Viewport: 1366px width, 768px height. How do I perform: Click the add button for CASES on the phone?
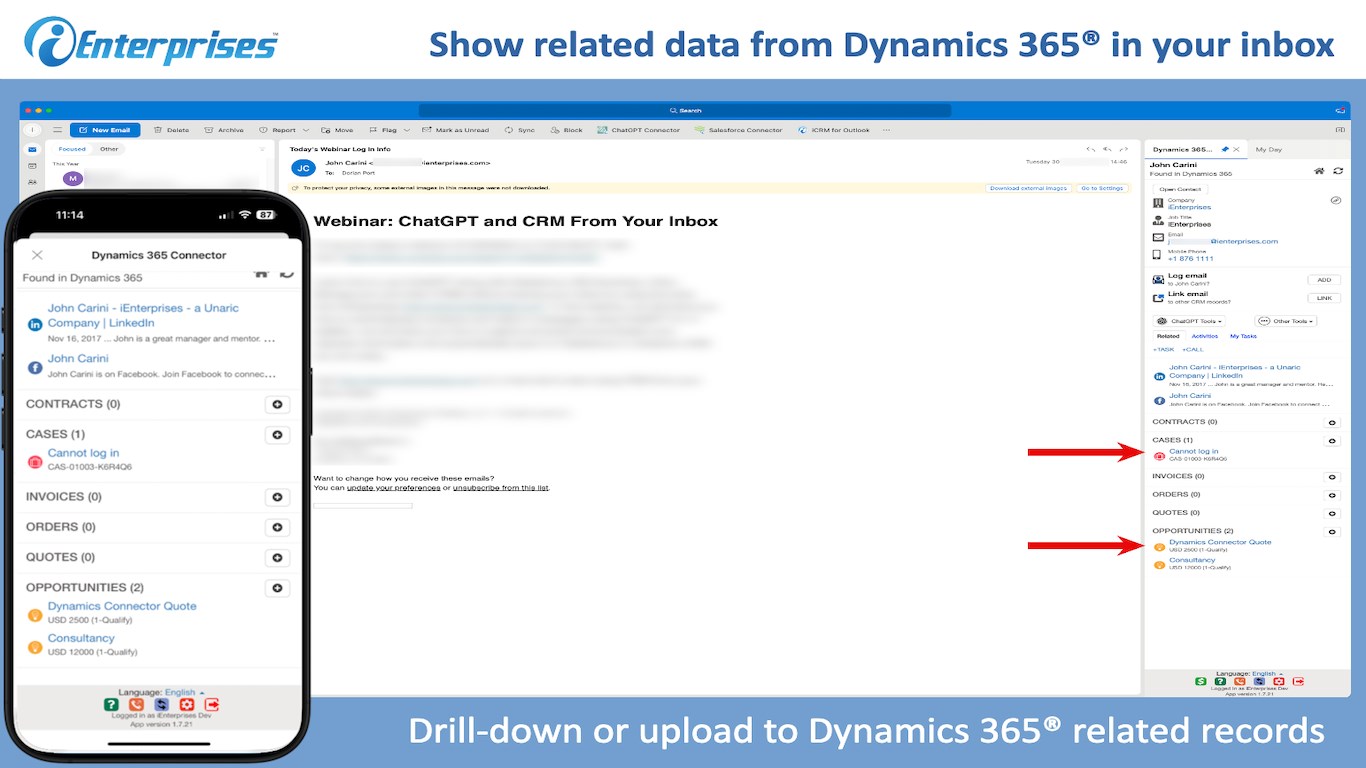click(x=277, y=435)
